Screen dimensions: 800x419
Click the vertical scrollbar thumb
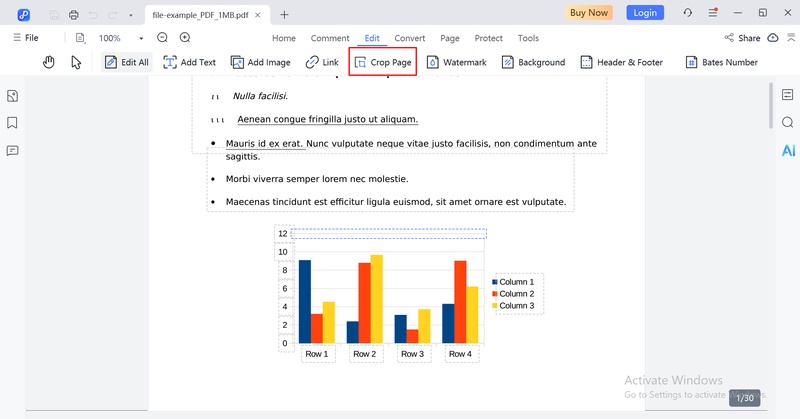tap(770, 106)
